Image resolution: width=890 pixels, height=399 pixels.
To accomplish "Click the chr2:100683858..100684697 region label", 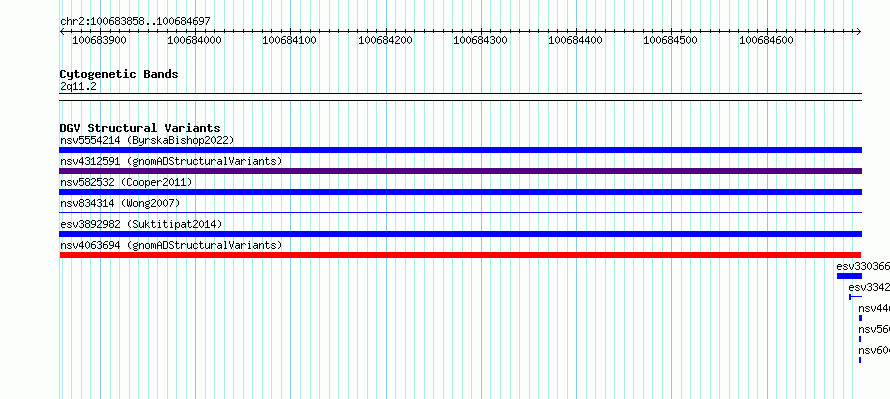I will coord(135,21).
